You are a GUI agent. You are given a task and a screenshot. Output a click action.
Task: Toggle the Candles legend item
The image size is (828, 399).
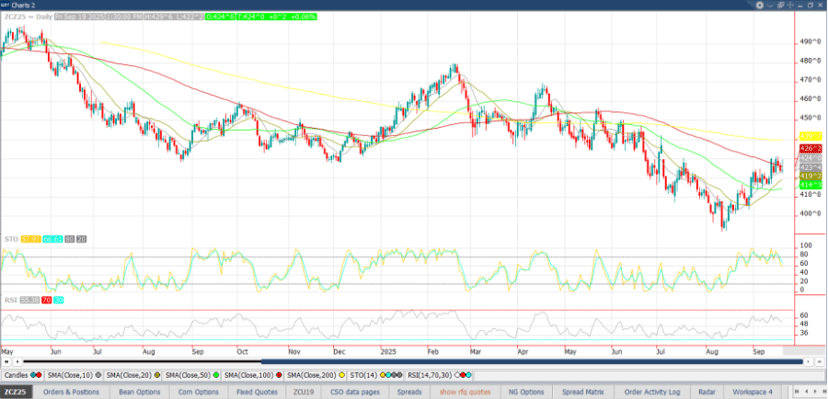(22, 376)
